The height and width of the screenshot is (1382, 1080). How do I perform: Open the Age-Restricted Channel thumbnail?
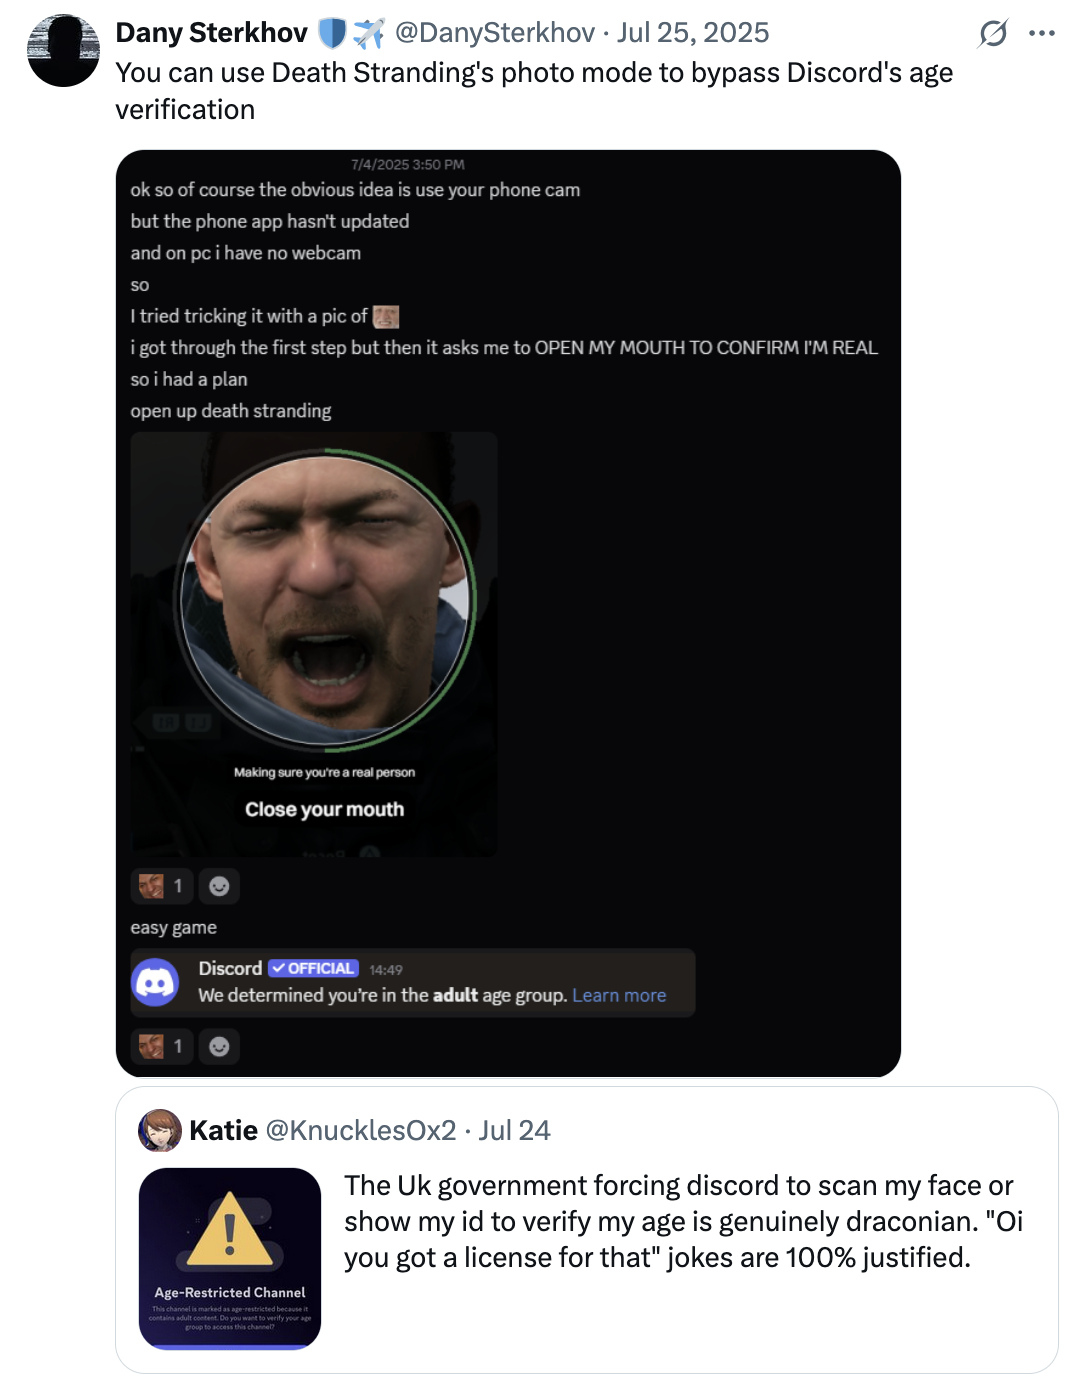click(230, 1258)
